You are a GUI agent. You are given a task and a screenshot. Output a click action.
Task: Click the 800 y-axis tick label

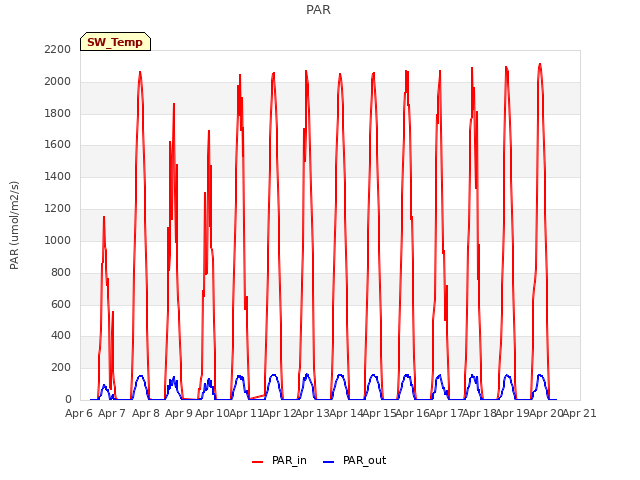pyautogui.click(x=61, y=272)
